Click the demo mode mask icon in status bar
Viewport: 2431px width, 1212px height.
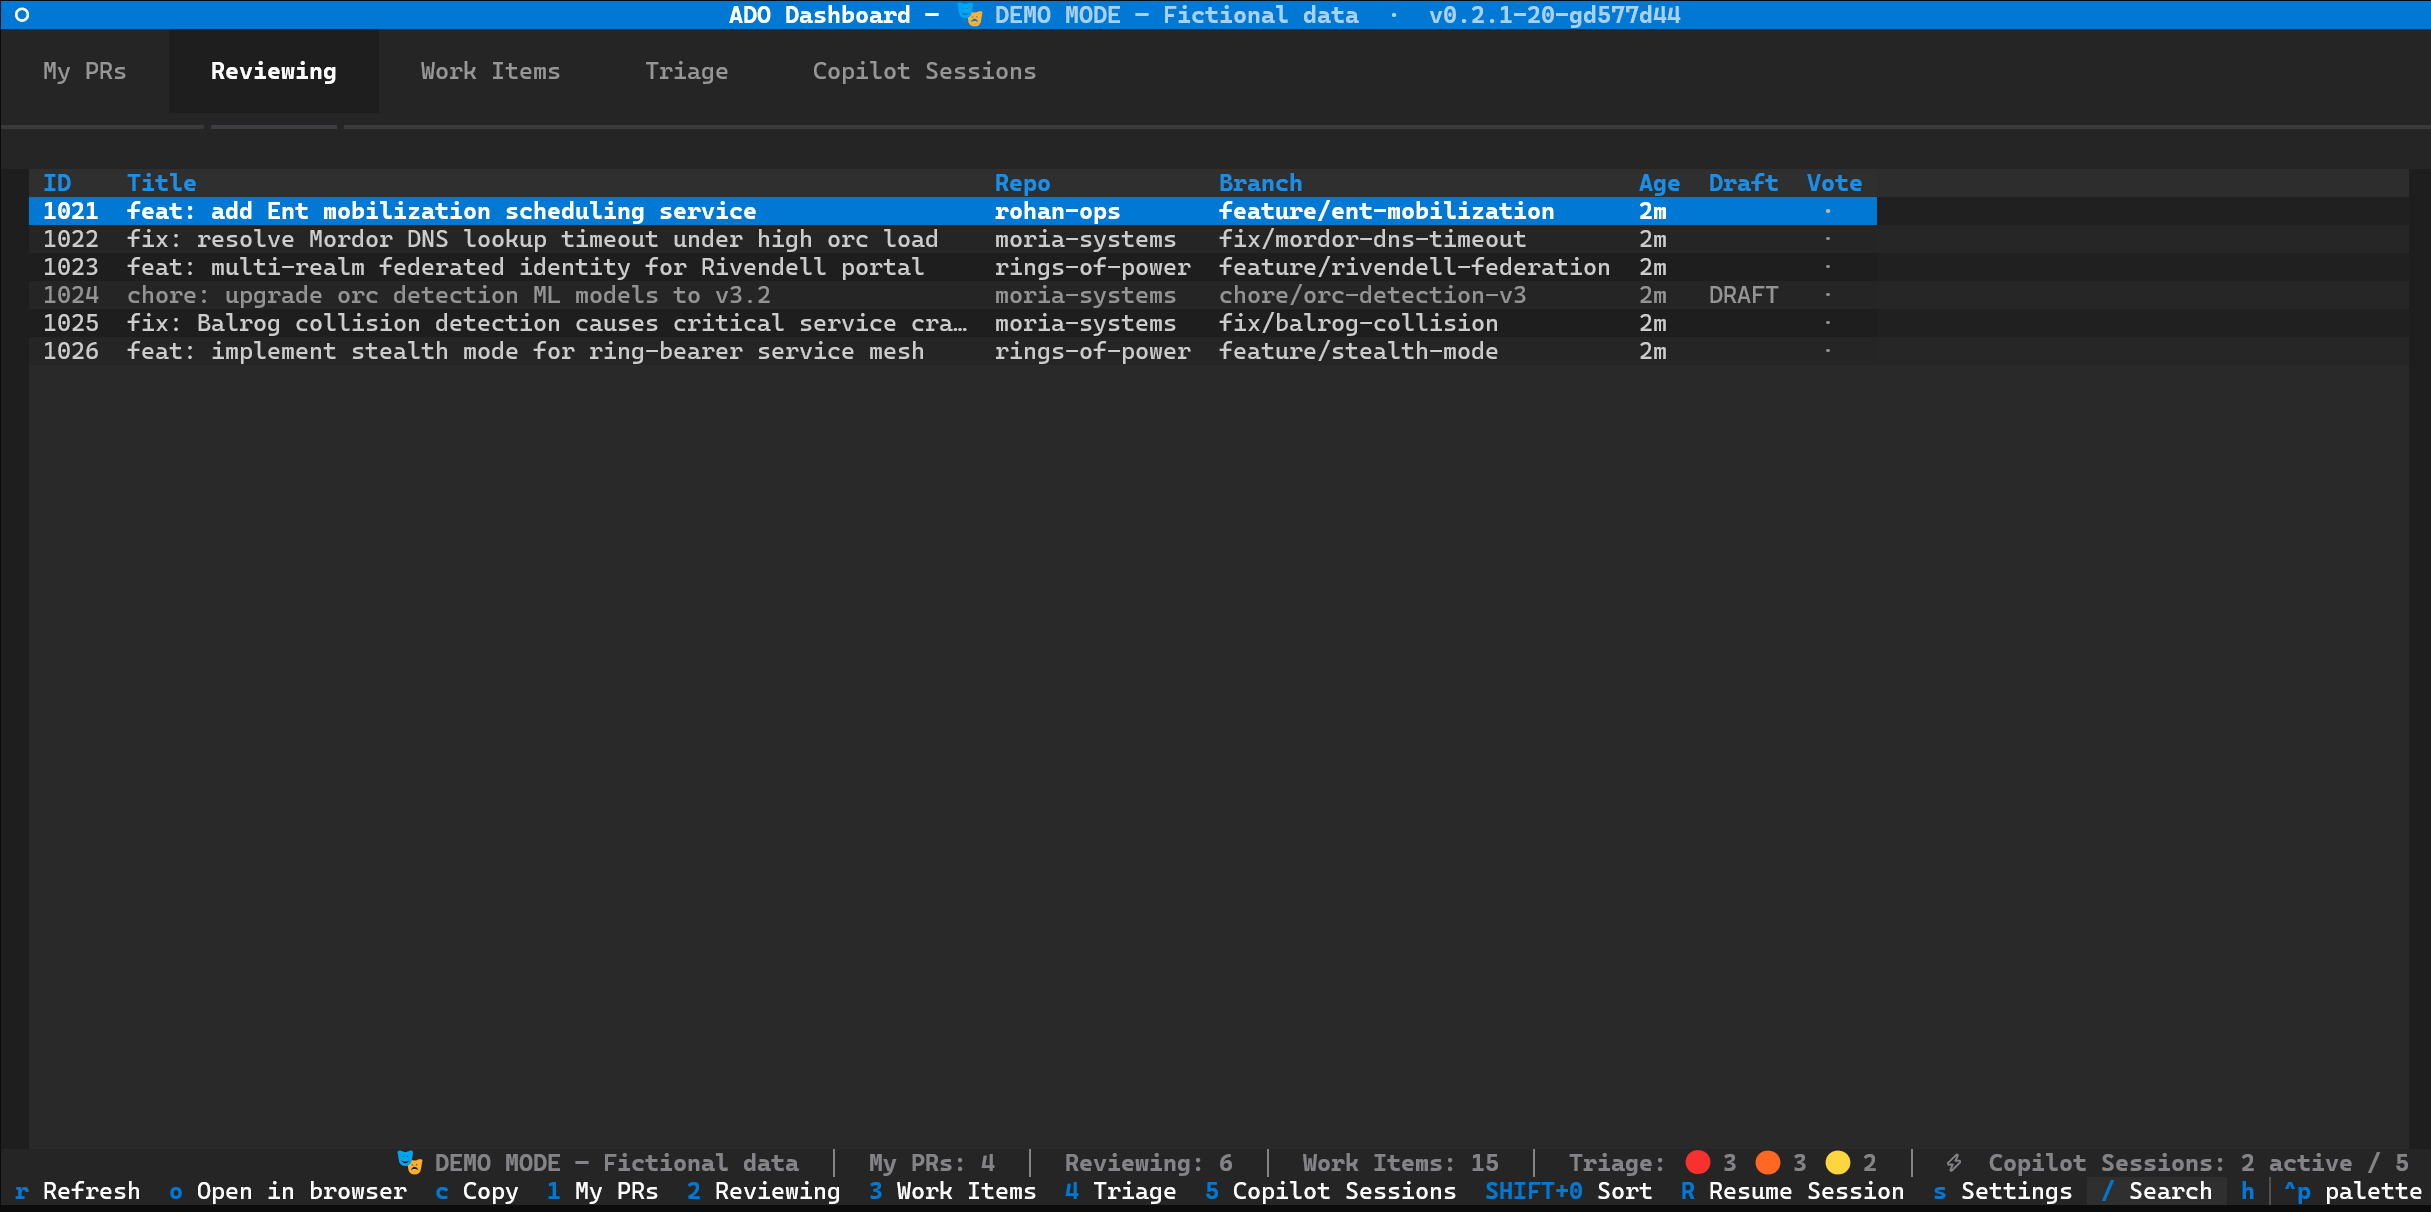point(410,1162)
